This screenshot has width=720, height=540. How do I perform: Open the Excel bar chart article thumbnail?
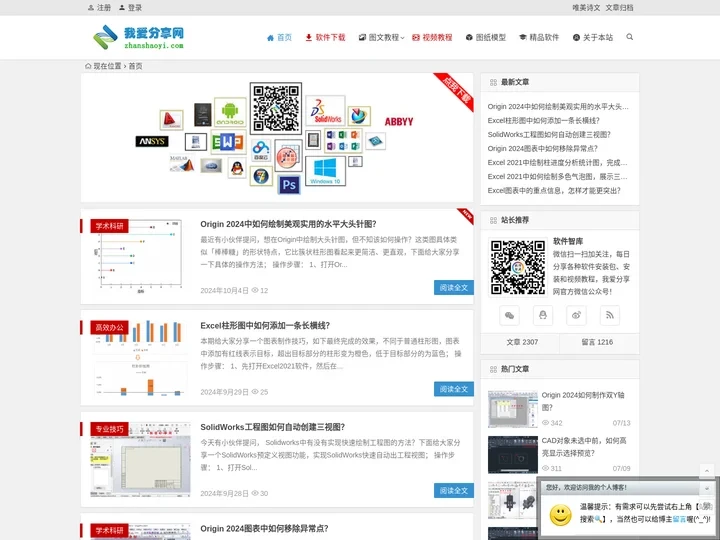pyautogui.click(x=140, y=358)
